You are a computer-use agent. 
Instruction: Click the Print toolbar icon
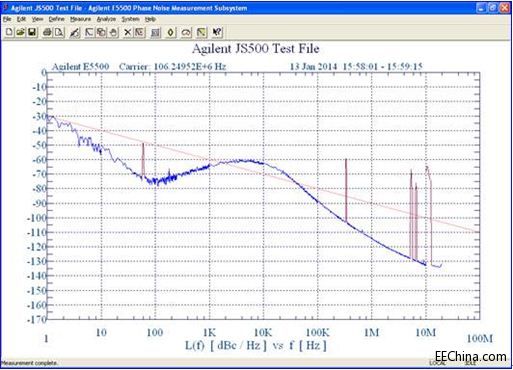click(x=47, y=32)
